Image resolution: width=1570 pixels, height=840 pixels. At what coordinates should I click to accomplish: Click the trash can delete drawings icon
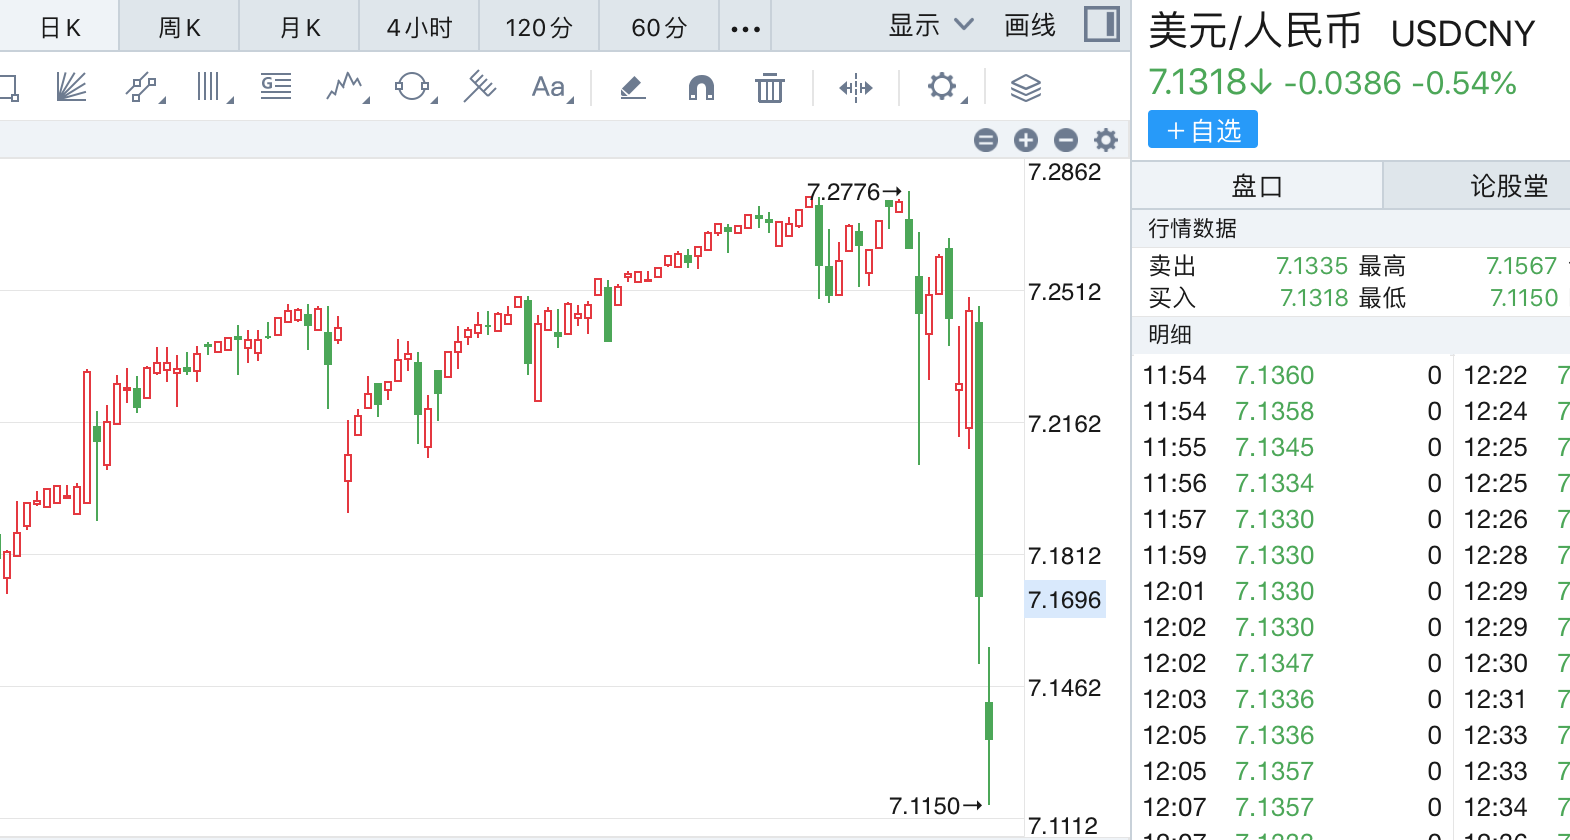click(x=769, y=88)
